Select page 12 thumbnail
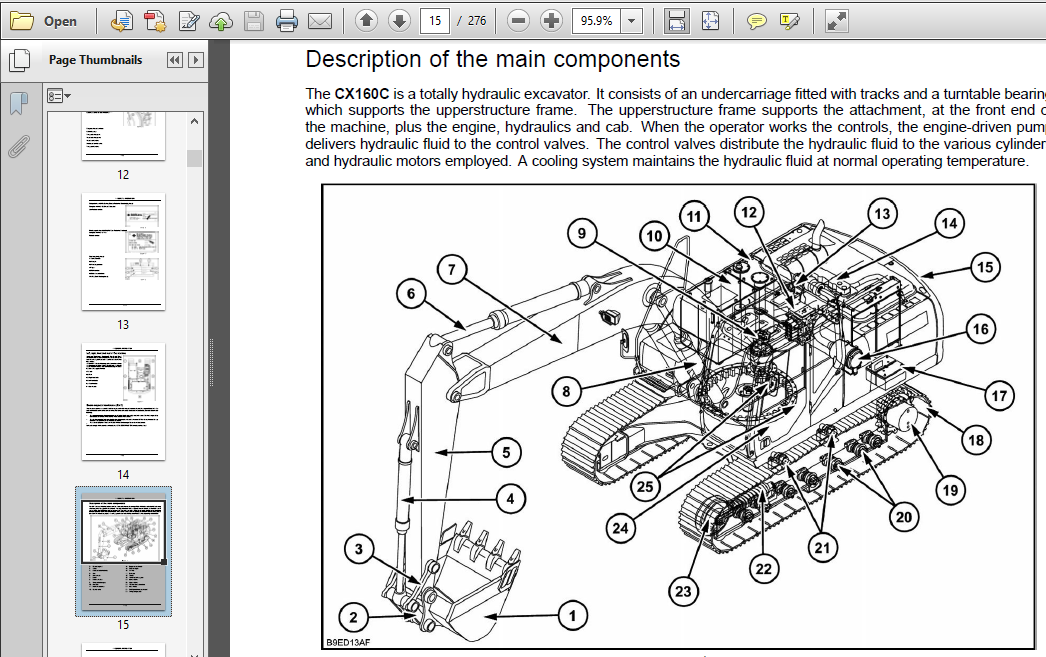This screenshot has width=1046, height=657. click(123, 136)
